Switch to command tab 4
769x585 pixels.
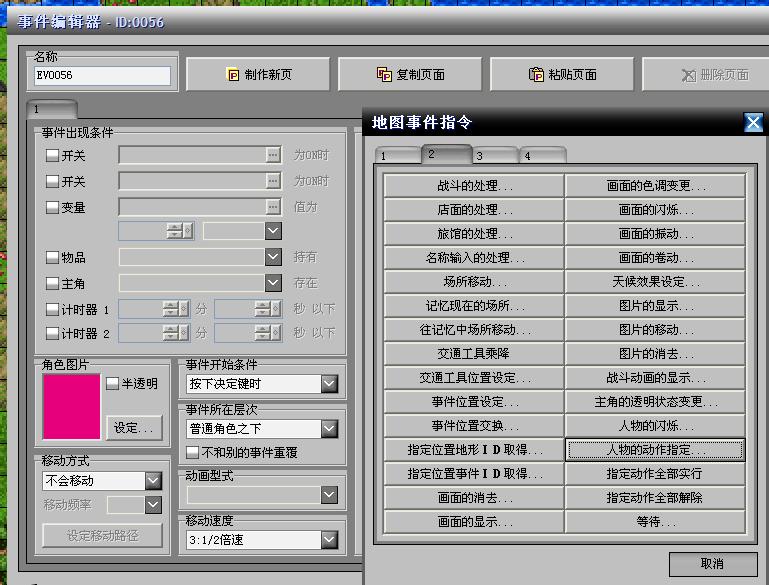pos(542,155)
